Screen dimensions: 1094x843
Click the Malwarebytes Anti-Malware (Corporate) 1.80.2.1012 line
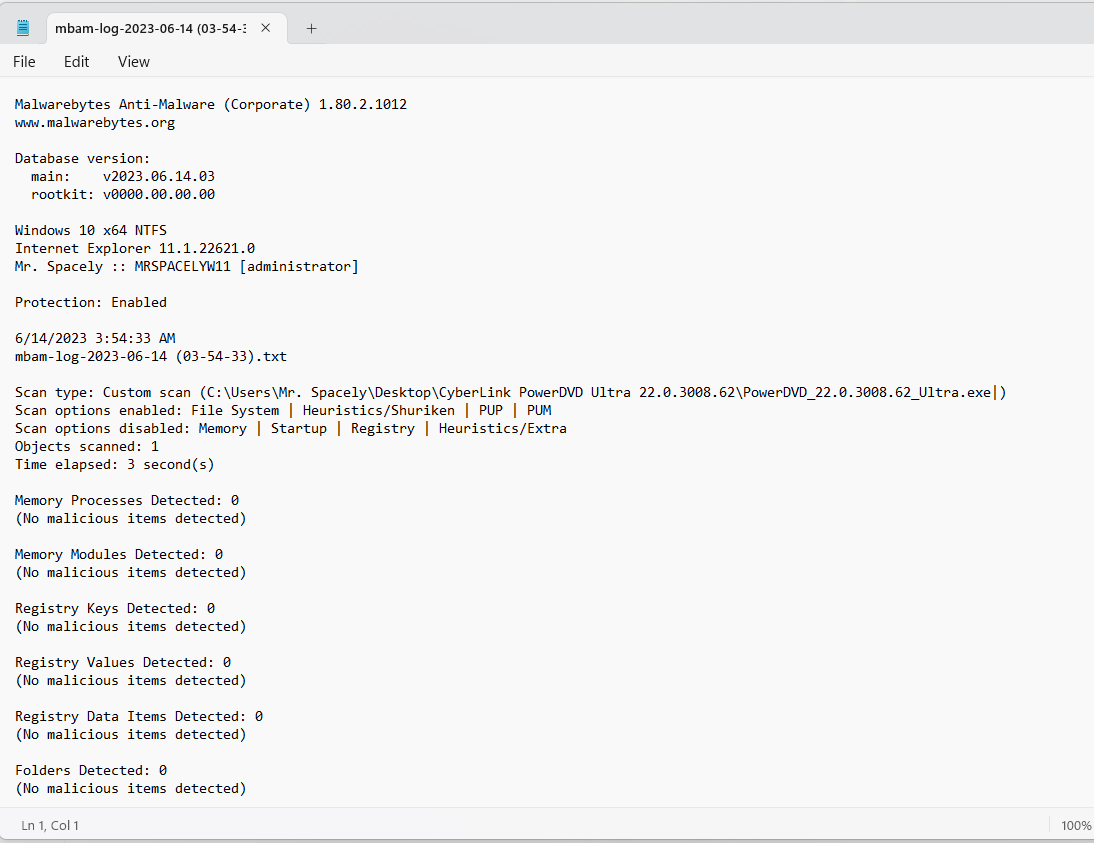click(x=211, y=105)
